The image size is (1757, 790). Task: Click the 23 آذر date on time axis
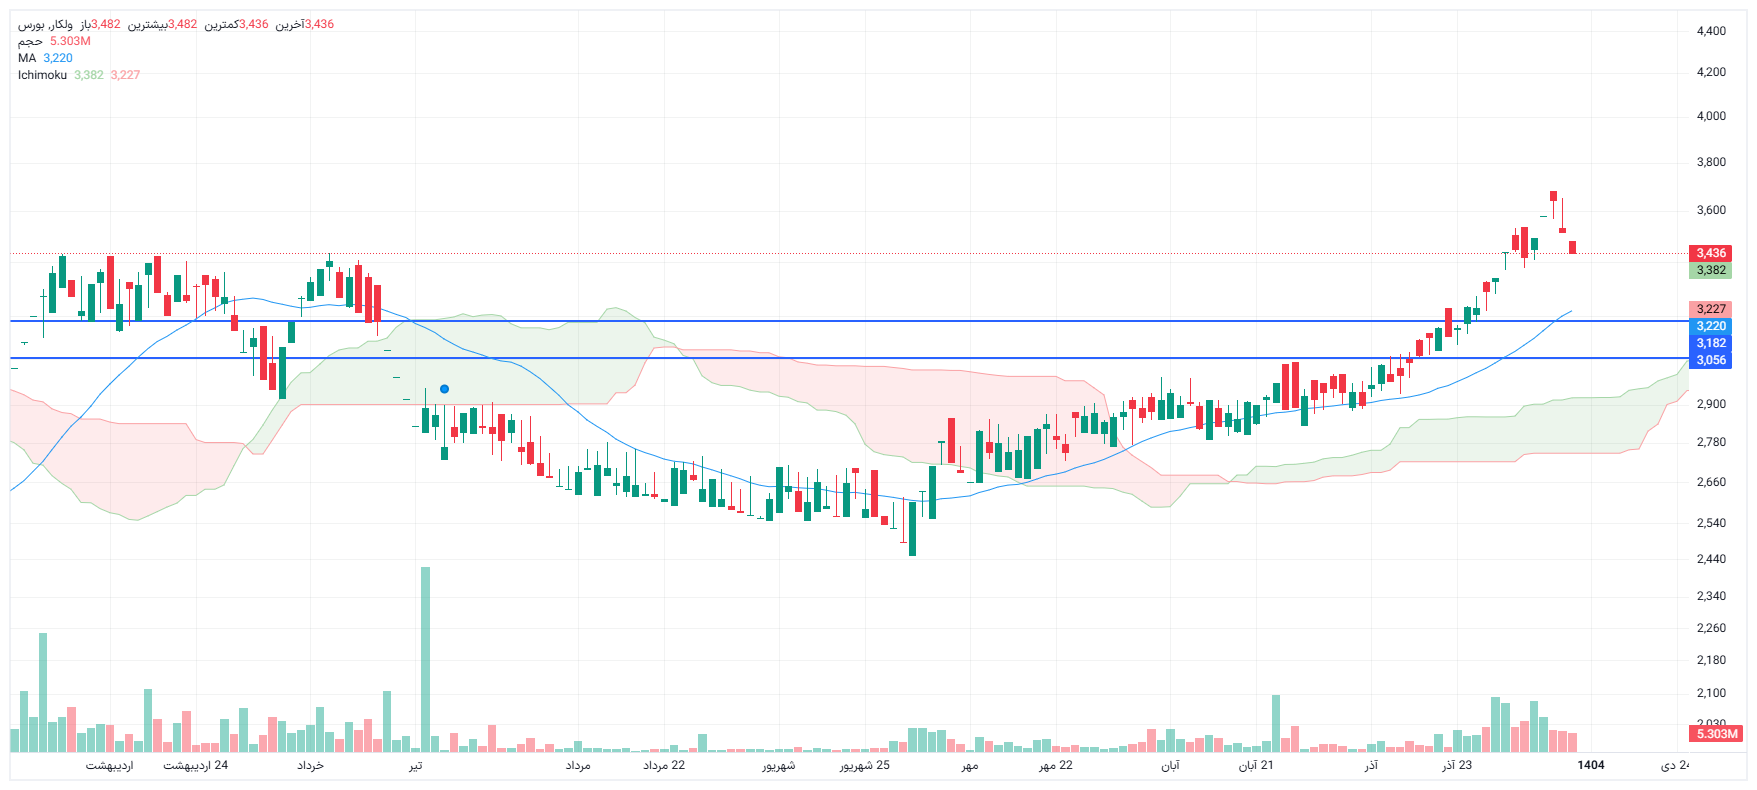coord(1456,765)
